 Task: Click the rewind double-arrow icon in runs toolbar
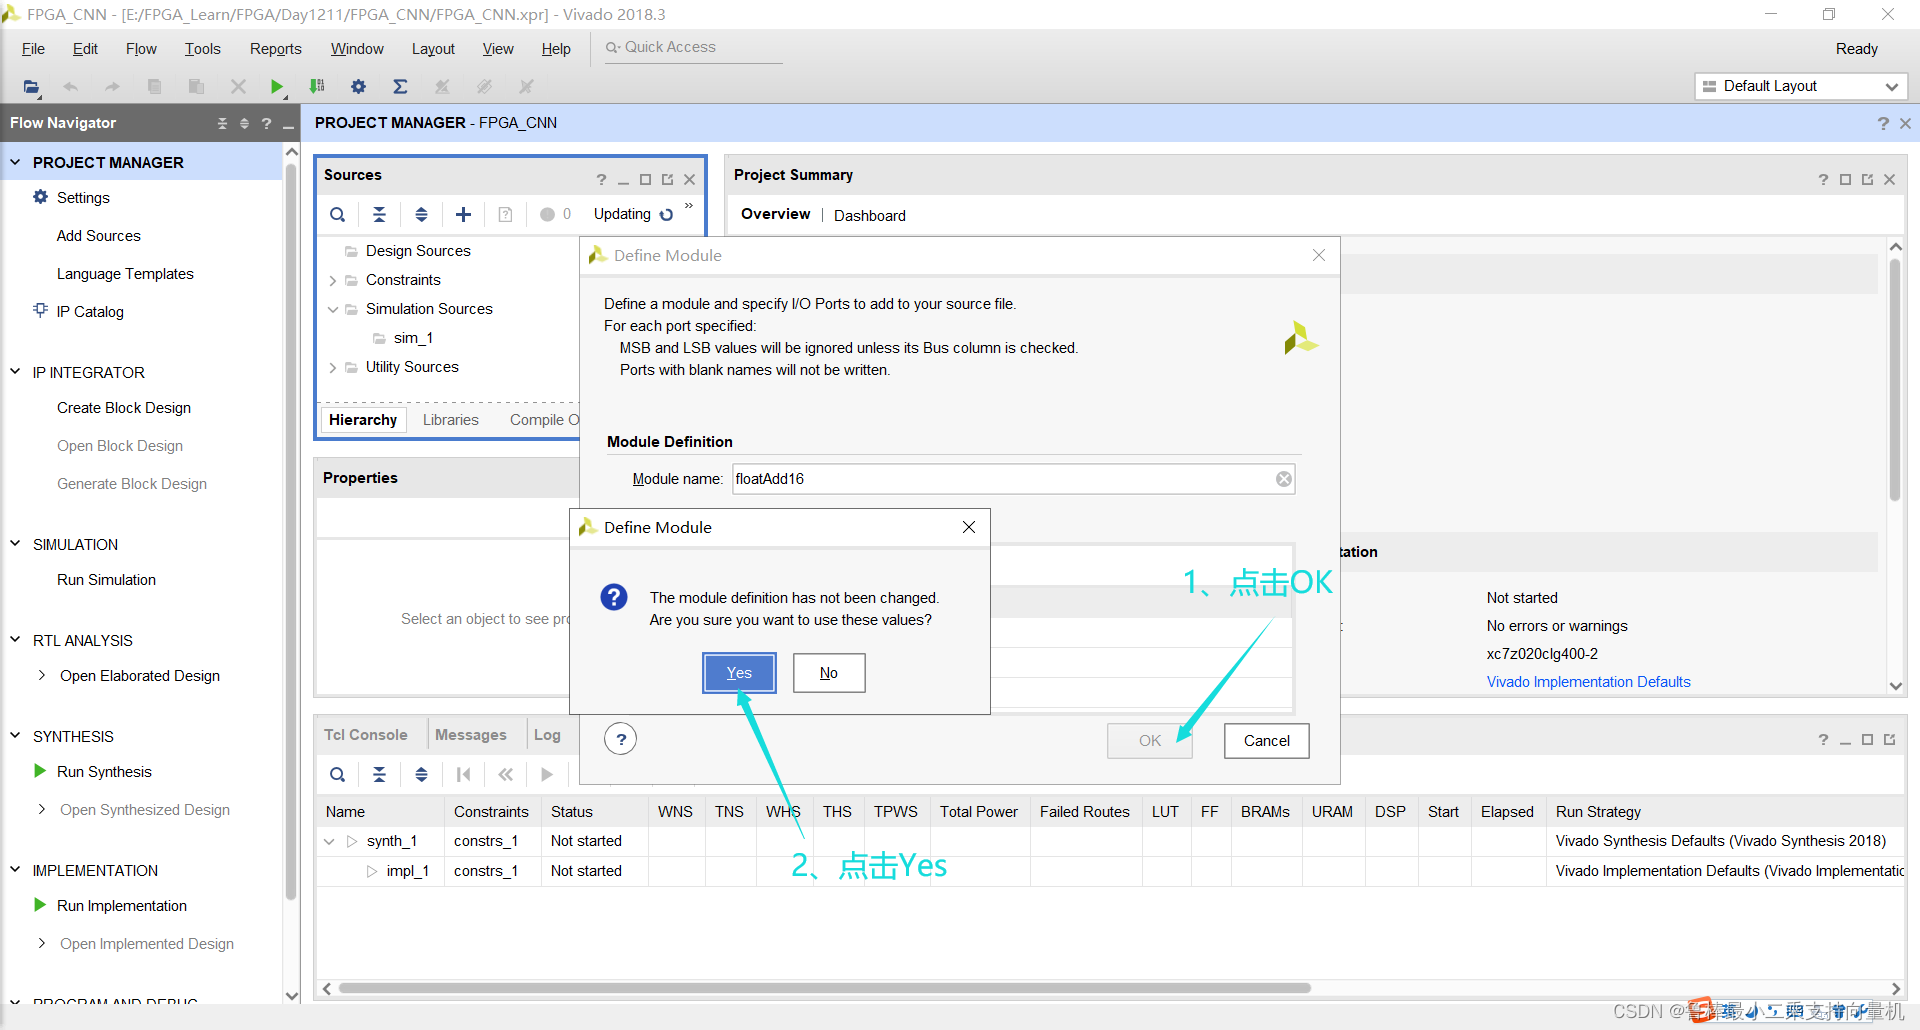[505, 774]
